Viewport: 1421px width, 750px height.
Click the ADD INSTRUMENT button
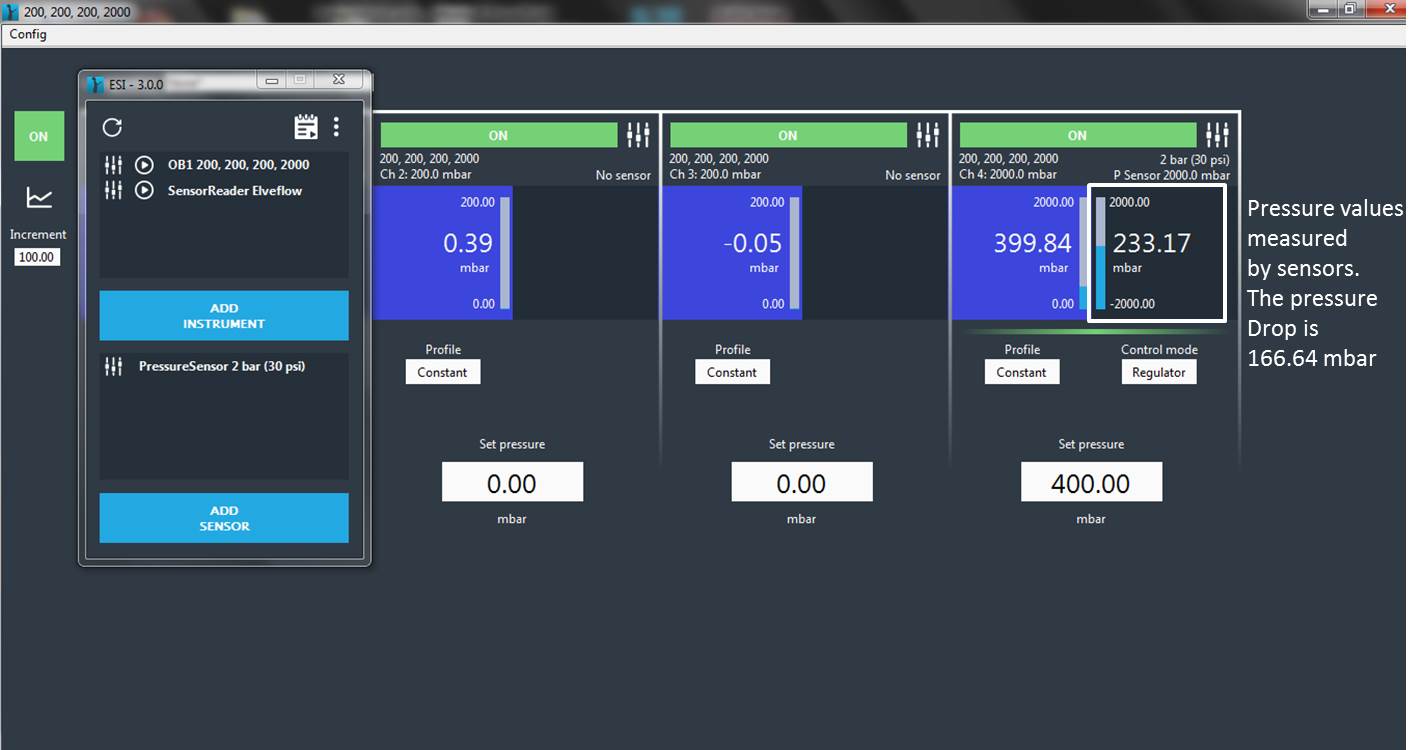(x=224, y=316)
